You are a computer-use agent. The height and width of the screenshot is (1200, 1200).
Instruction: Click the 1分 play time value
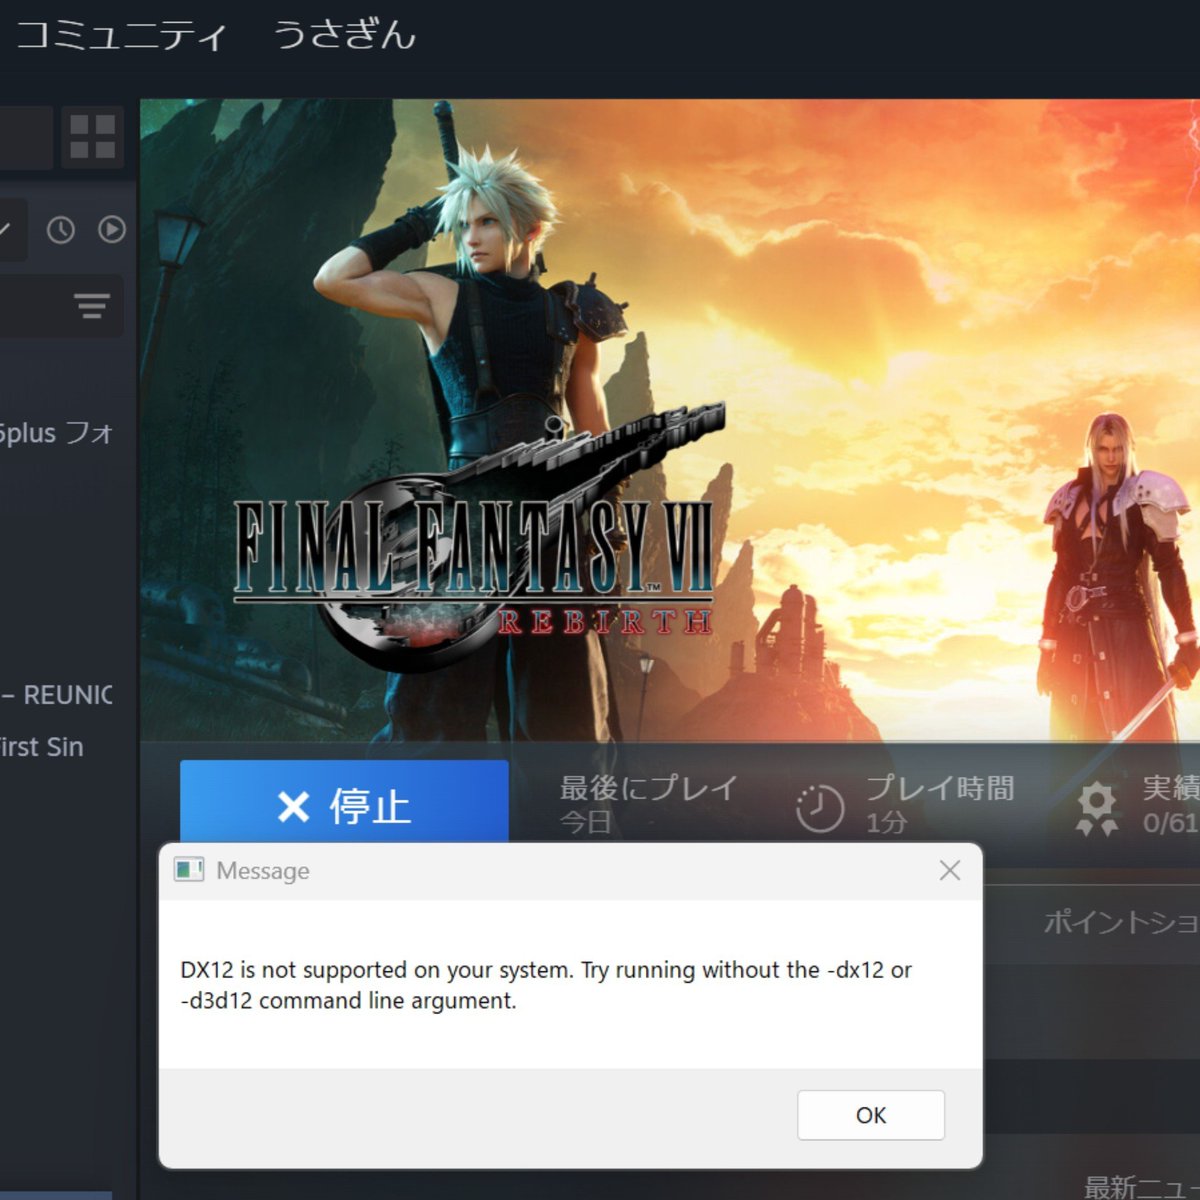click(x=886, y=823)
